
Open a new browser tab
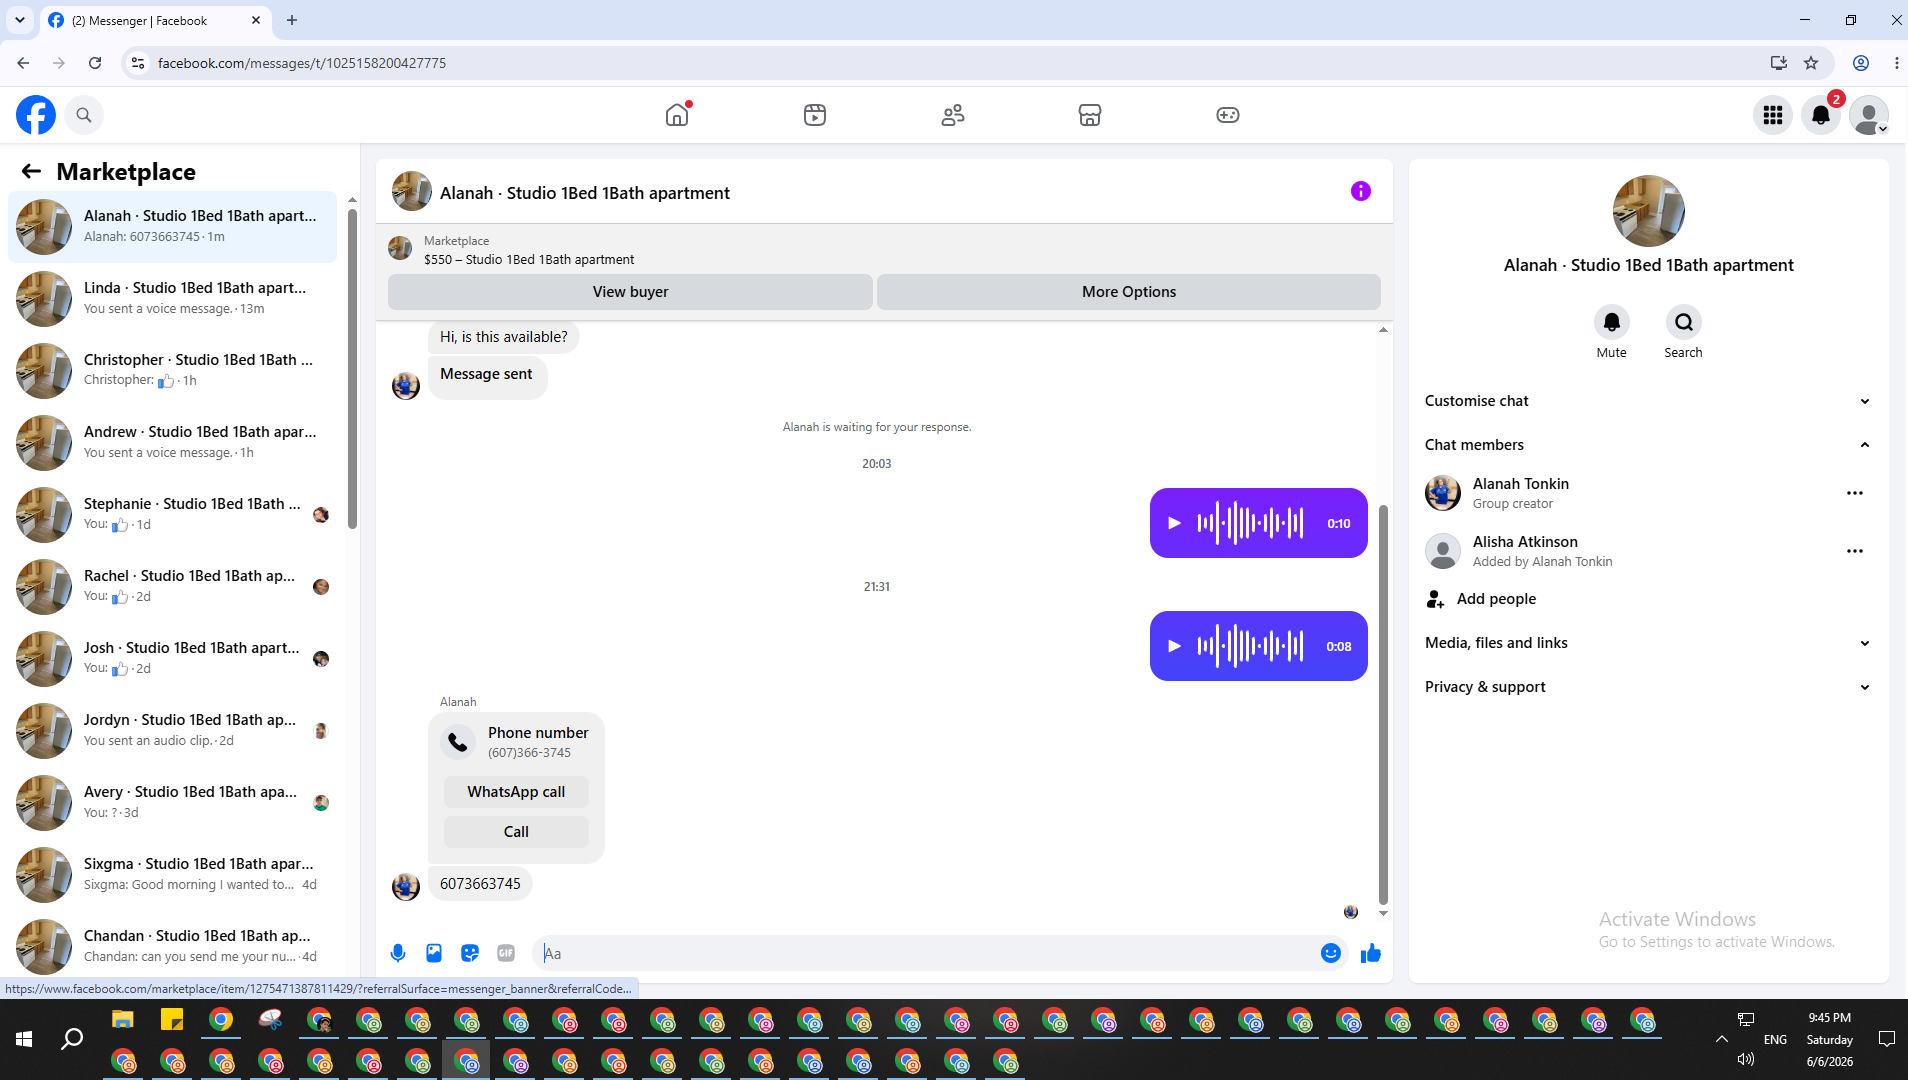(292, 20)
